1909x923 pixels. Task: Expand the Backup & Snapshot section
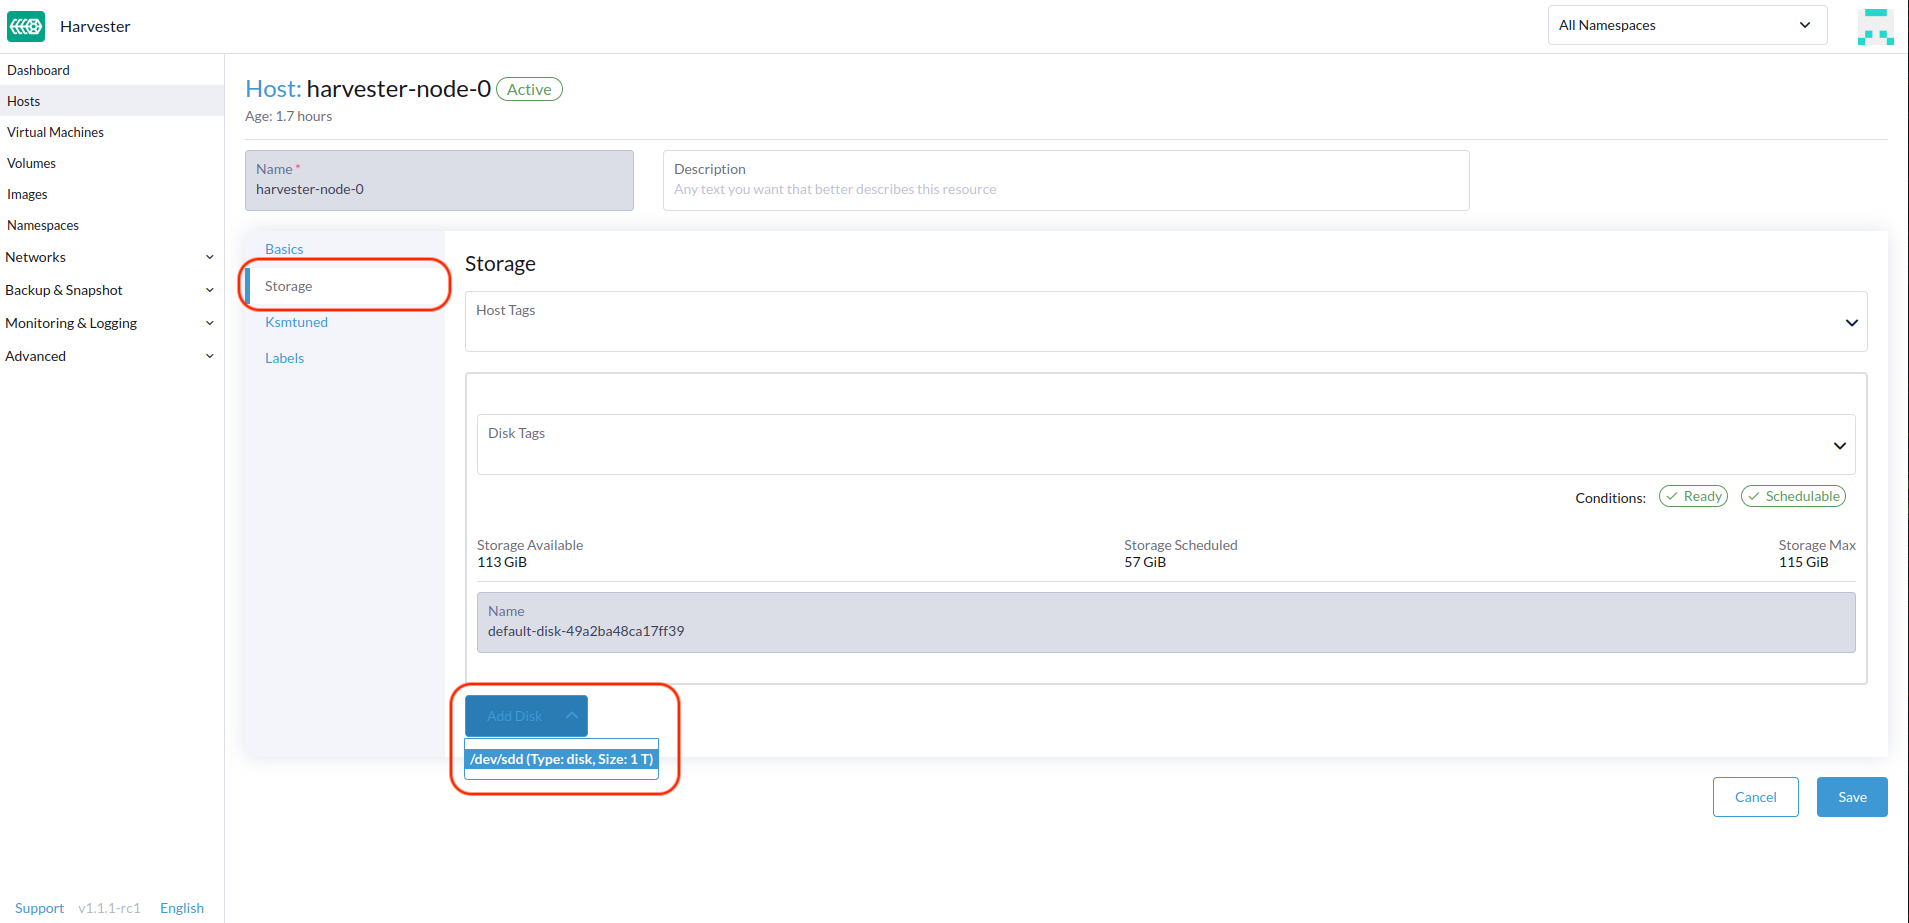pos(110,290)
